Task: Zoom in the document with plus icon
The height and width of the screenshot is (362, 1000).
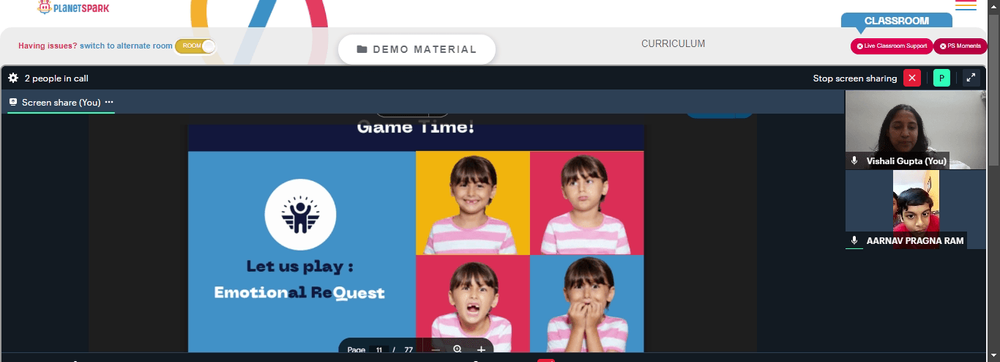Action: click(481, 349)
